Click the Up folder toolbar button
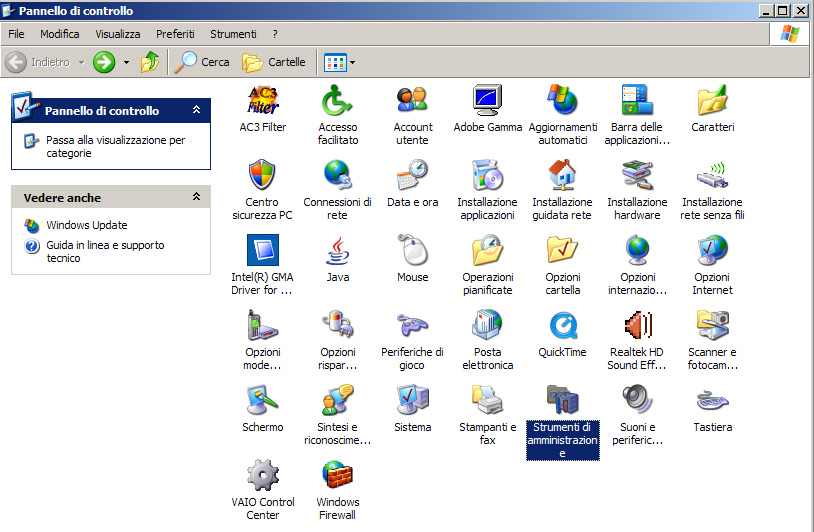 (x=150, y=62)
